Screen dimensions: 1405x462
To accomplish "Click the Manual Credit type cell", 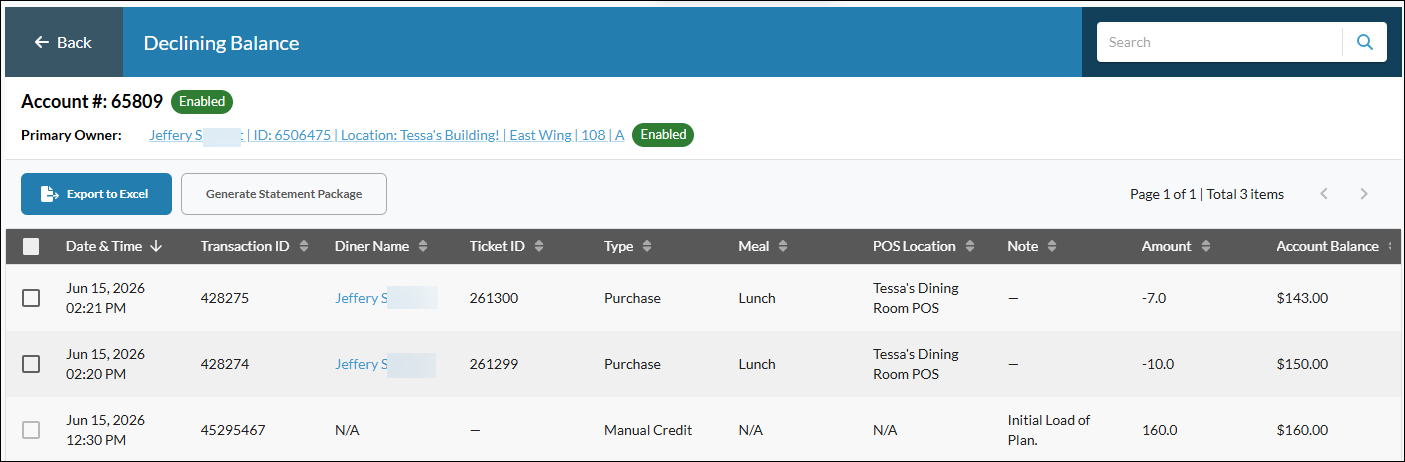I will (648, 430).
